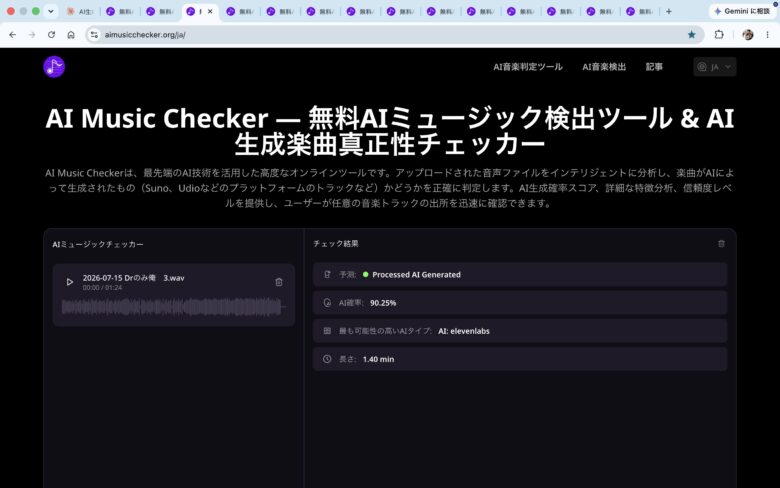Screen dimensions: 780x488
Task: Click the file name 2026-07-15 Drのみ俺 3.wav
Action: point(133,278)
